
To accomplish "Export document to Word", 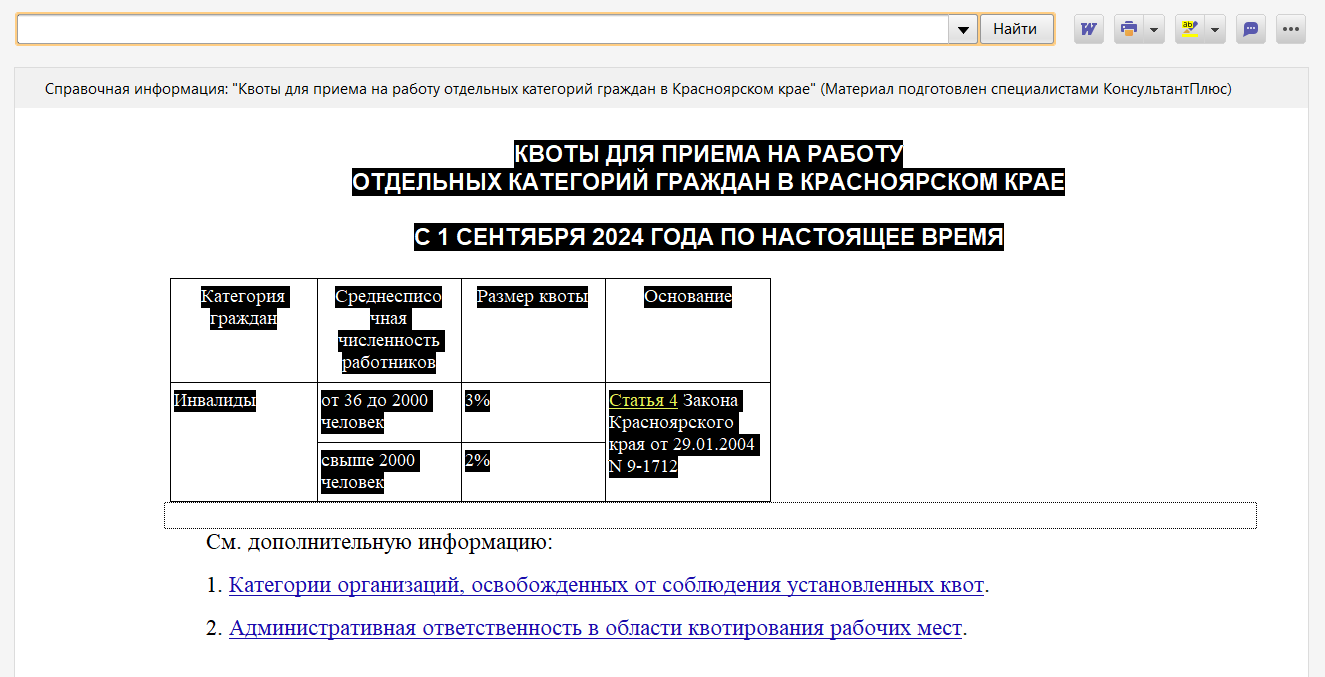I will coord(1088,29).
